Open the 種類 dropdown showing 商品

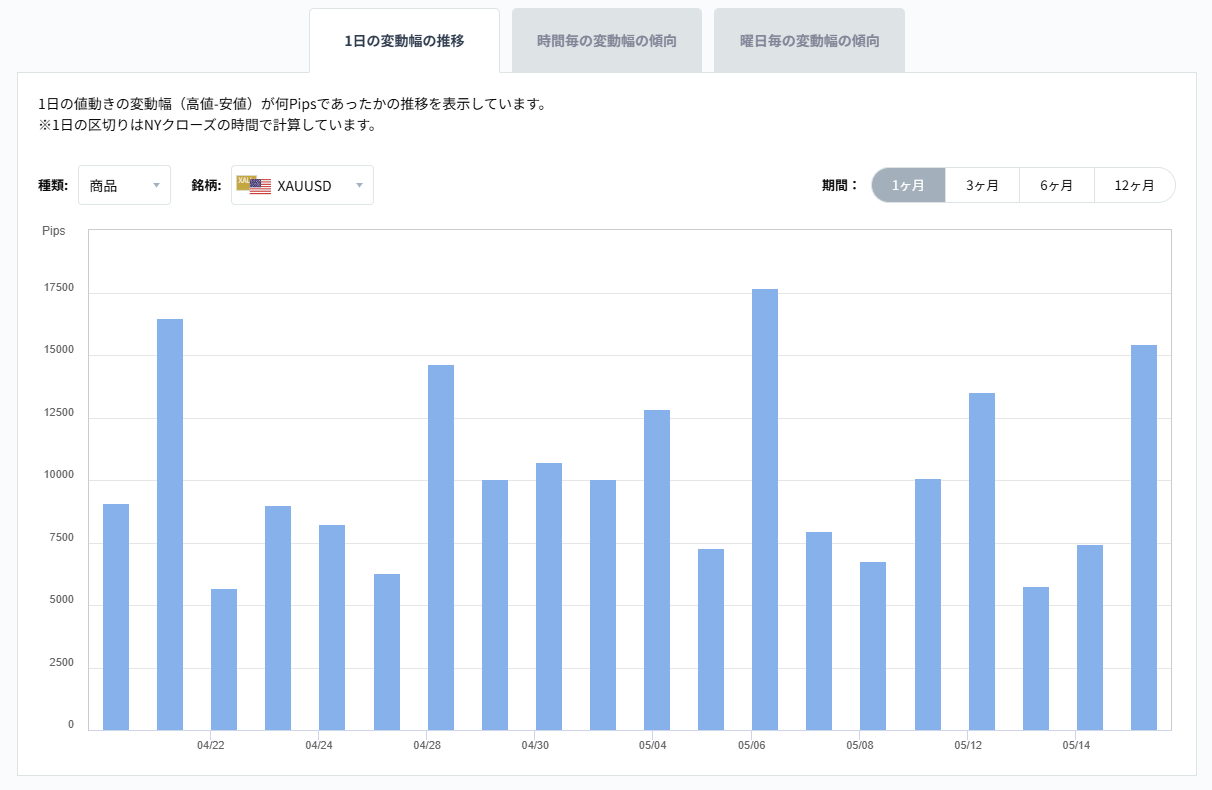click(x=124, y=185)
